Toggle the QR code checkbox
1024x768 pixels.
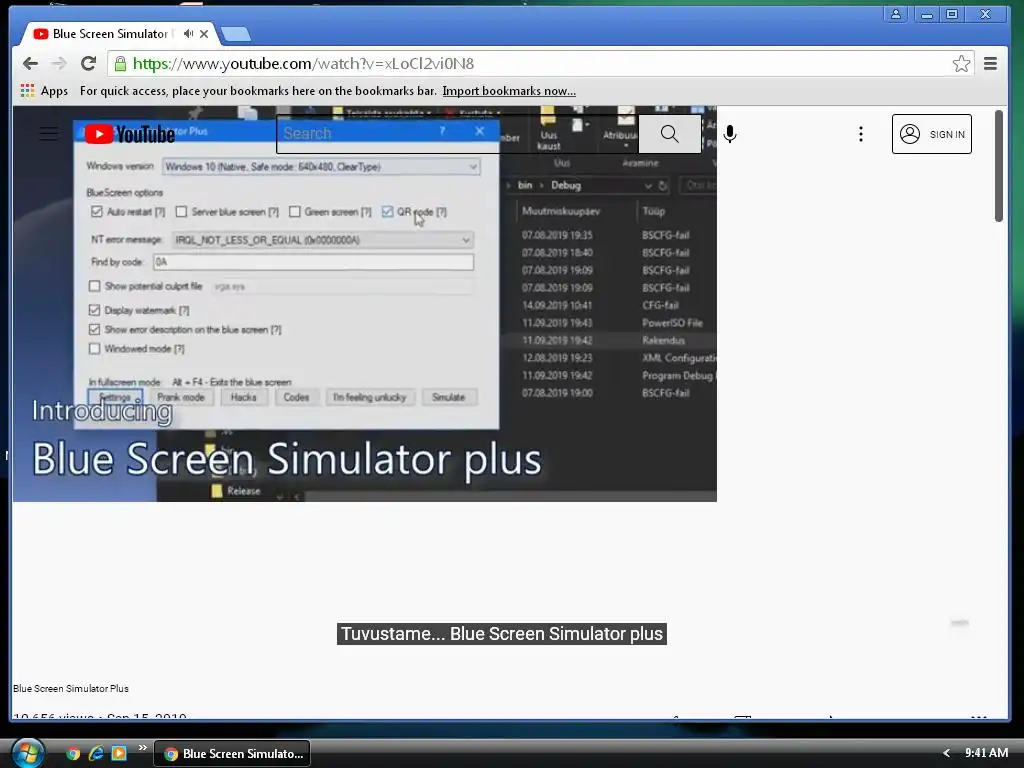387,212
